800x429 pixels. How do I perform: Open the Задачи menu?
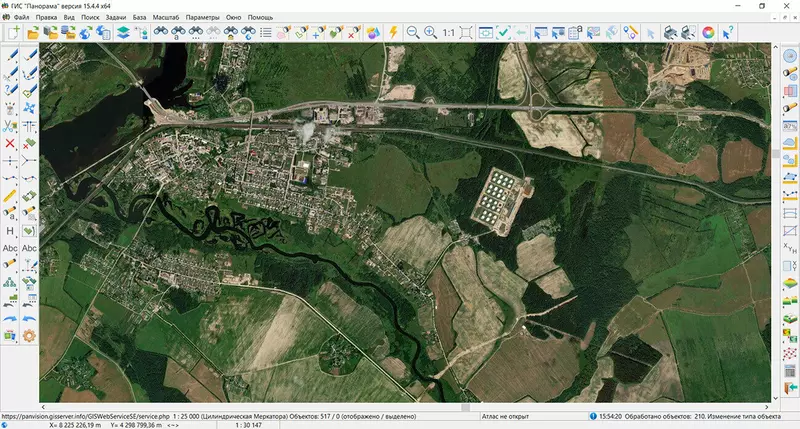115,18
